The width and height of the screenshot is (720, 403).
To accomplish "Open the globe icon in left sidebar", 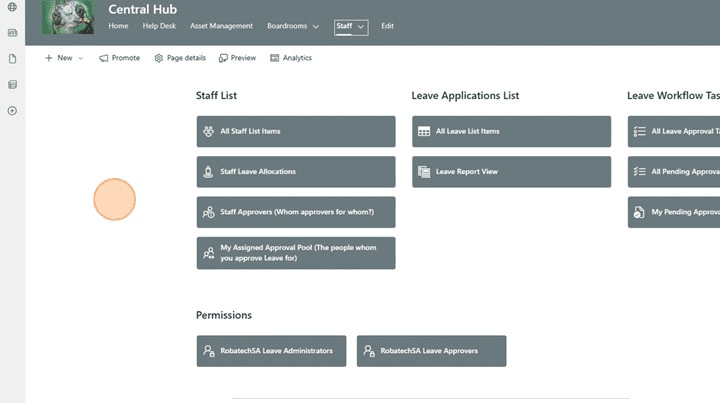I will point(12,7).
